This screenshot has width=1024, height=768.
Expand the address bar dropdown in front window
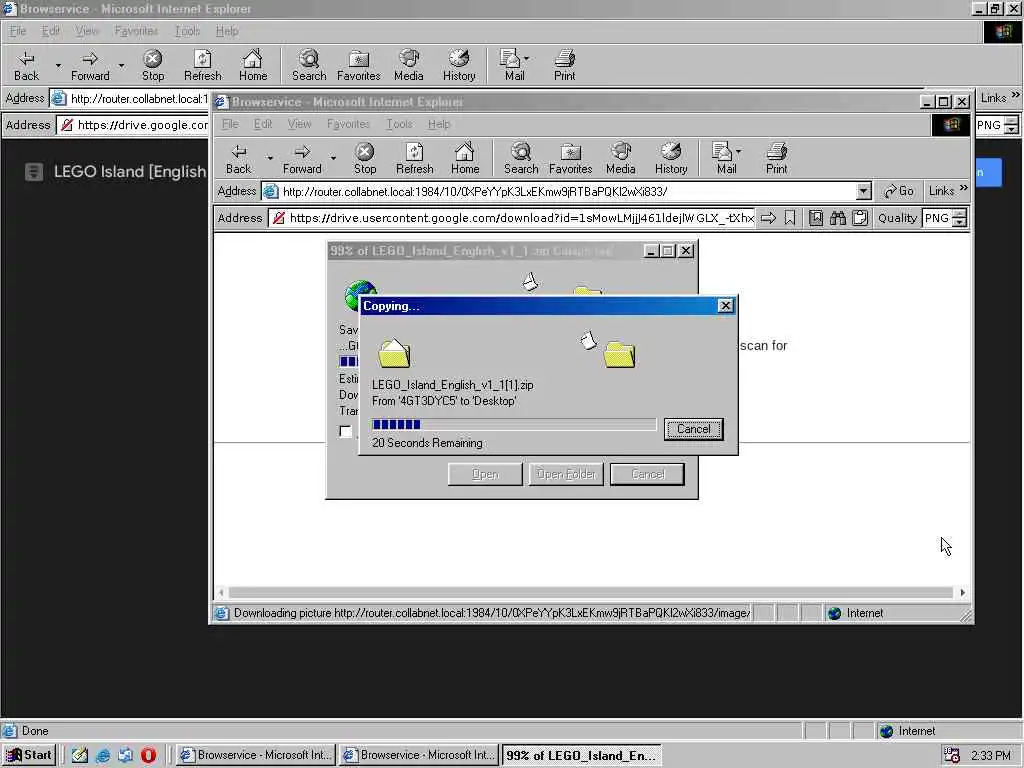tap(863, 191)
